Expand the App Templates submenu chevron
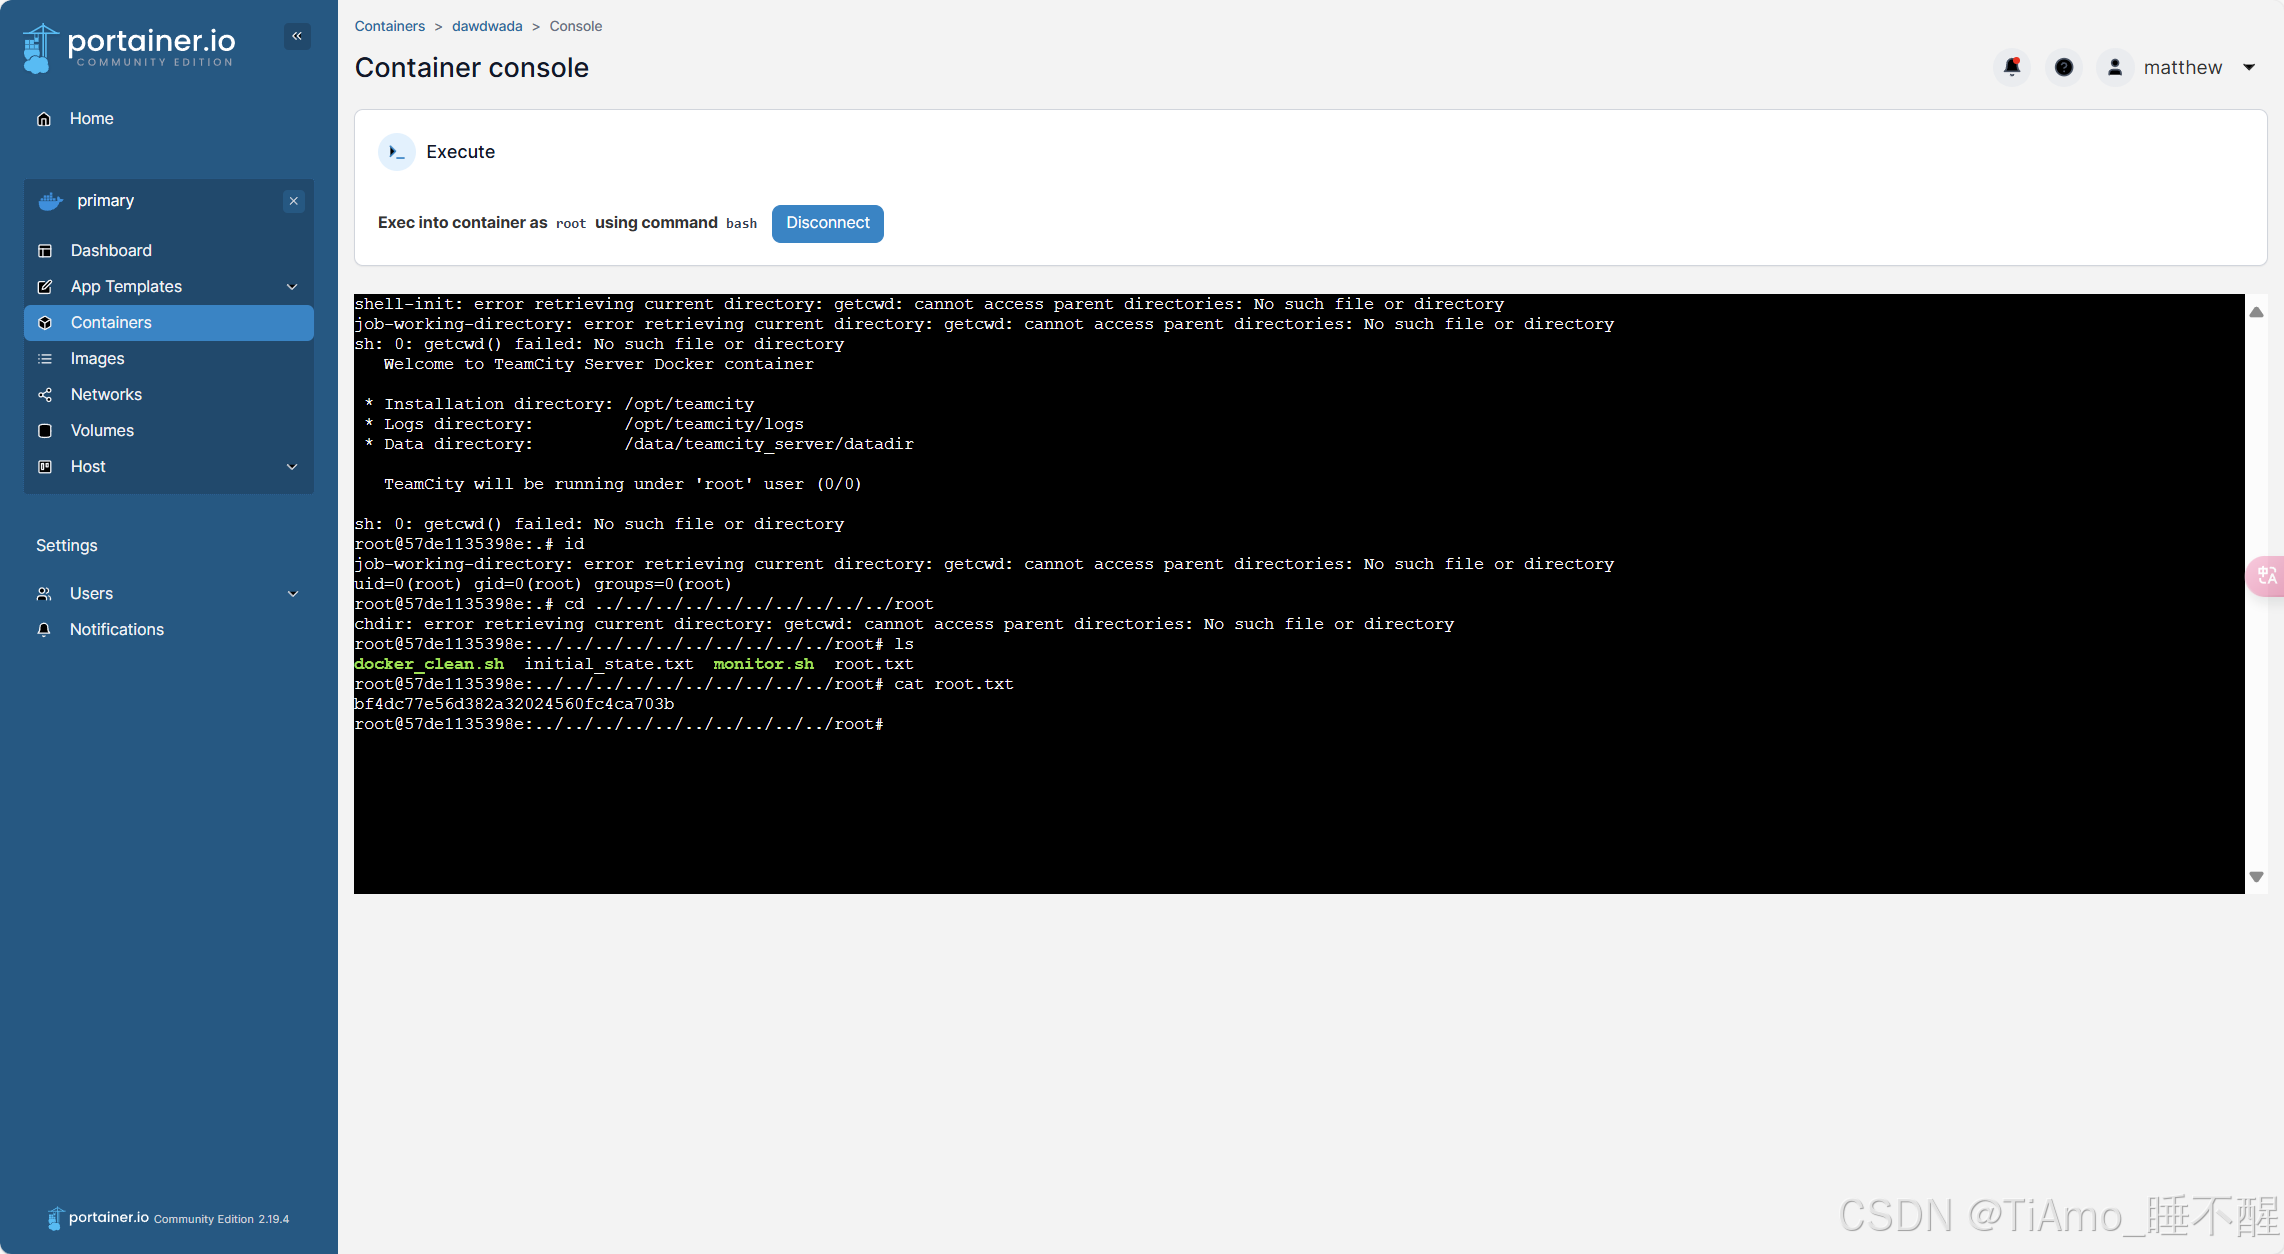 [292, 287]
